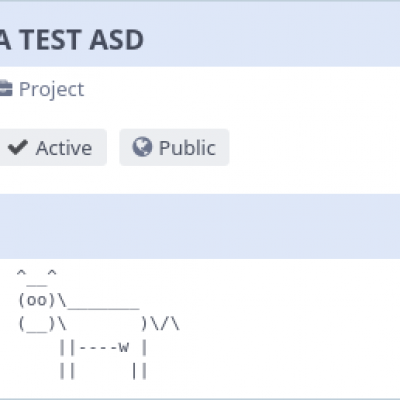Toggle the Public visibility badge
The width and height of the screenshot is (400, 400).
coord(174,147)
